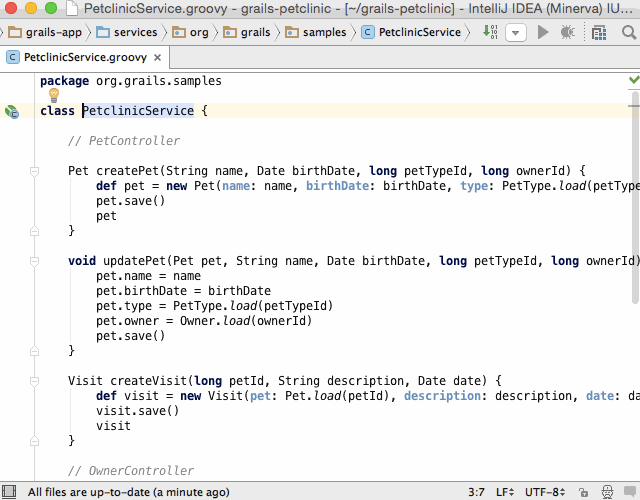Viewport: 640px width, 500px height.
Task: Click the 3:7 cursor position indicator
Action: (x=476, y=492)
